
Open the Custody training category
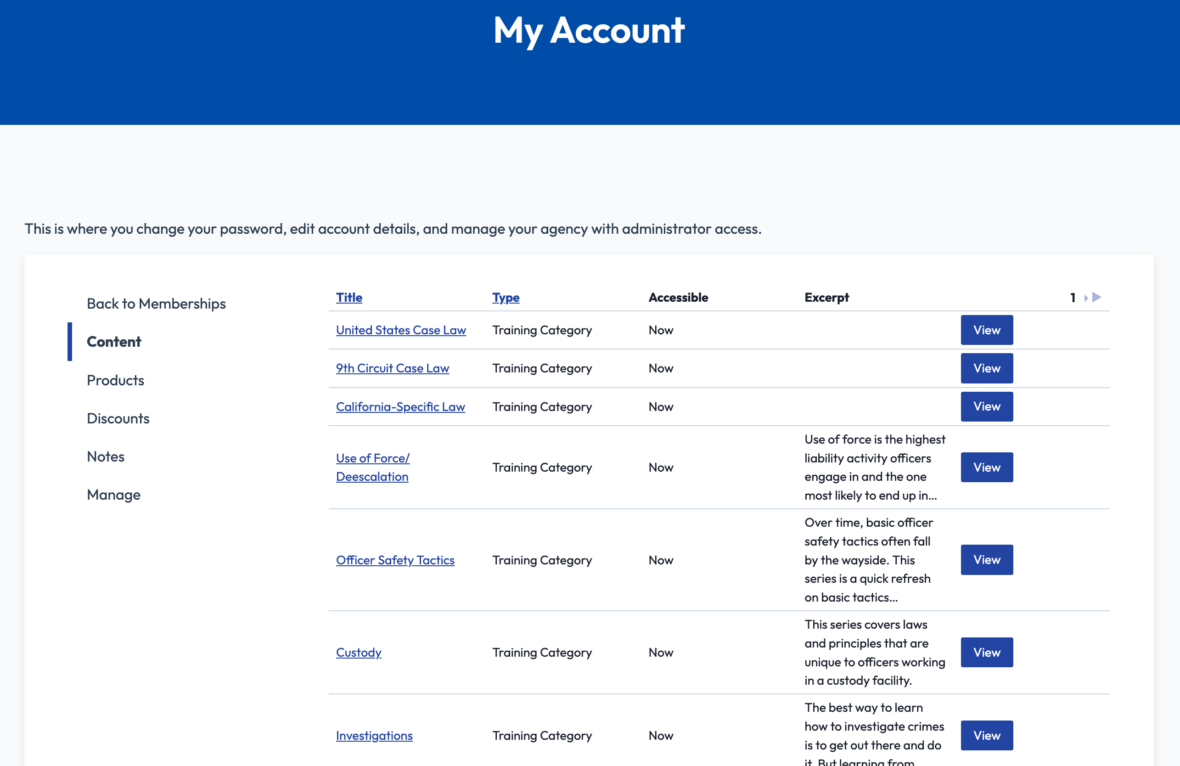coord(359,652)
